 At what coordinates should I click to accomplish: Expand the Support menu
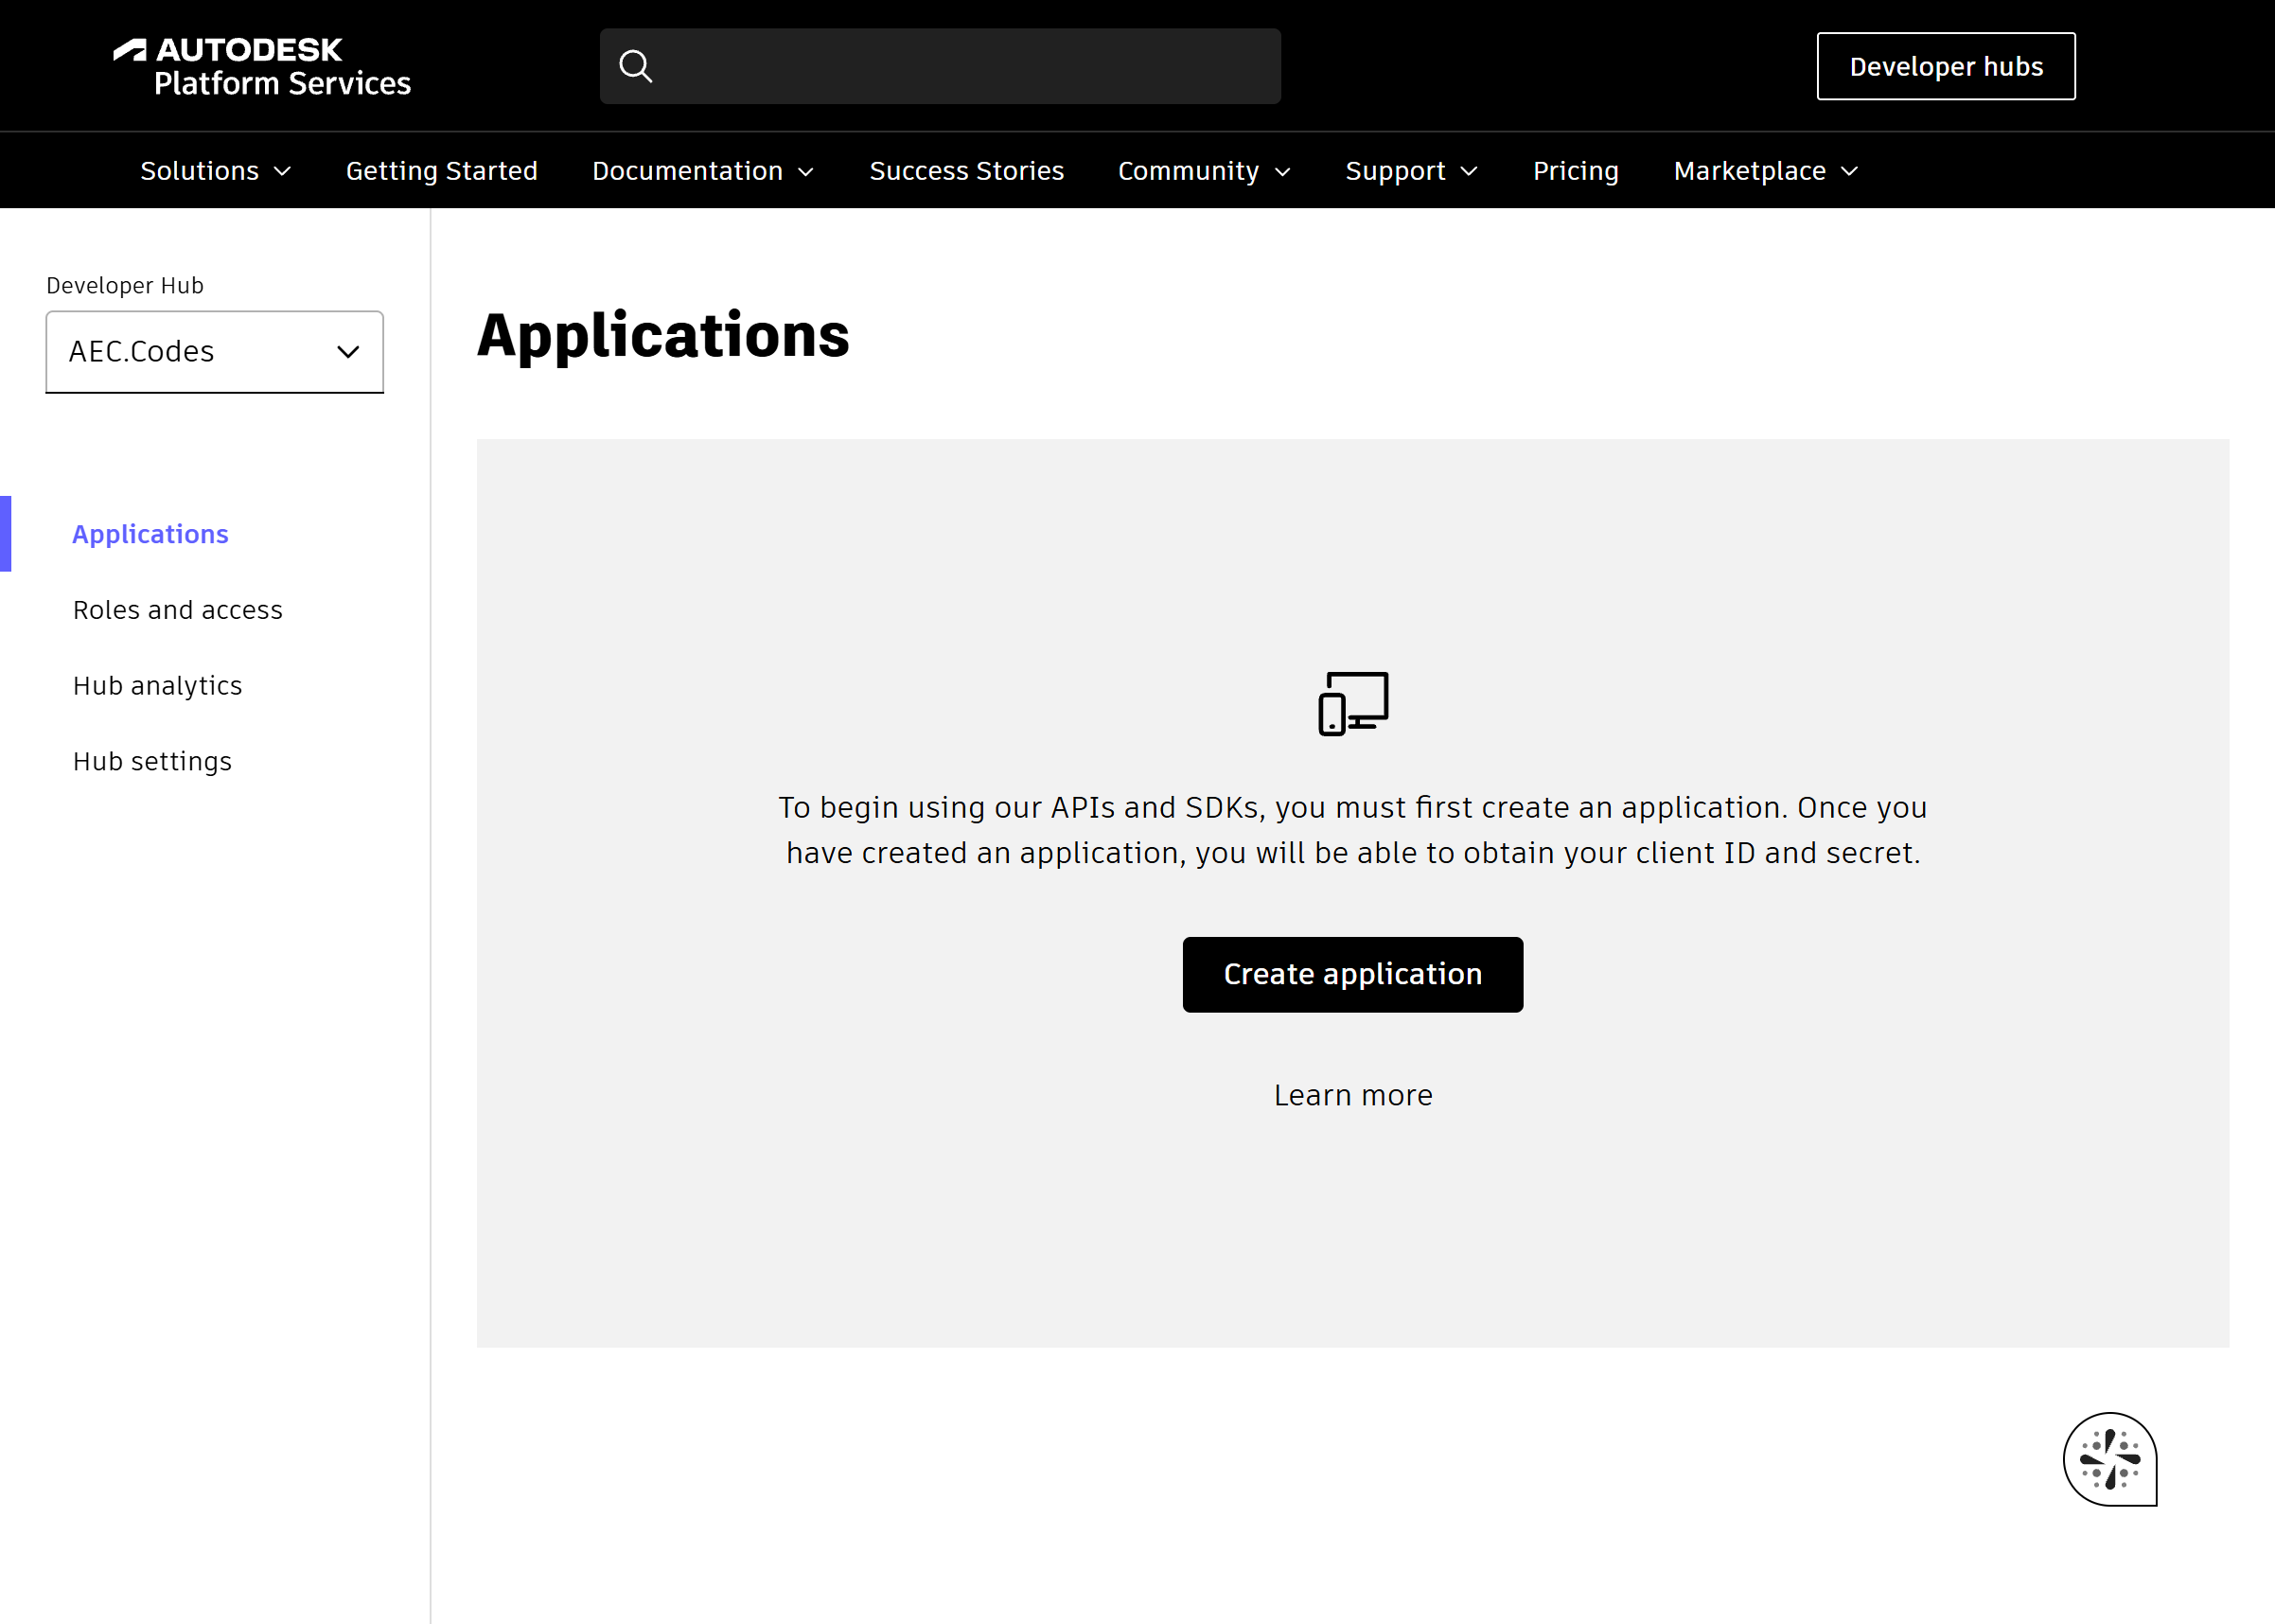[1411, 171]
